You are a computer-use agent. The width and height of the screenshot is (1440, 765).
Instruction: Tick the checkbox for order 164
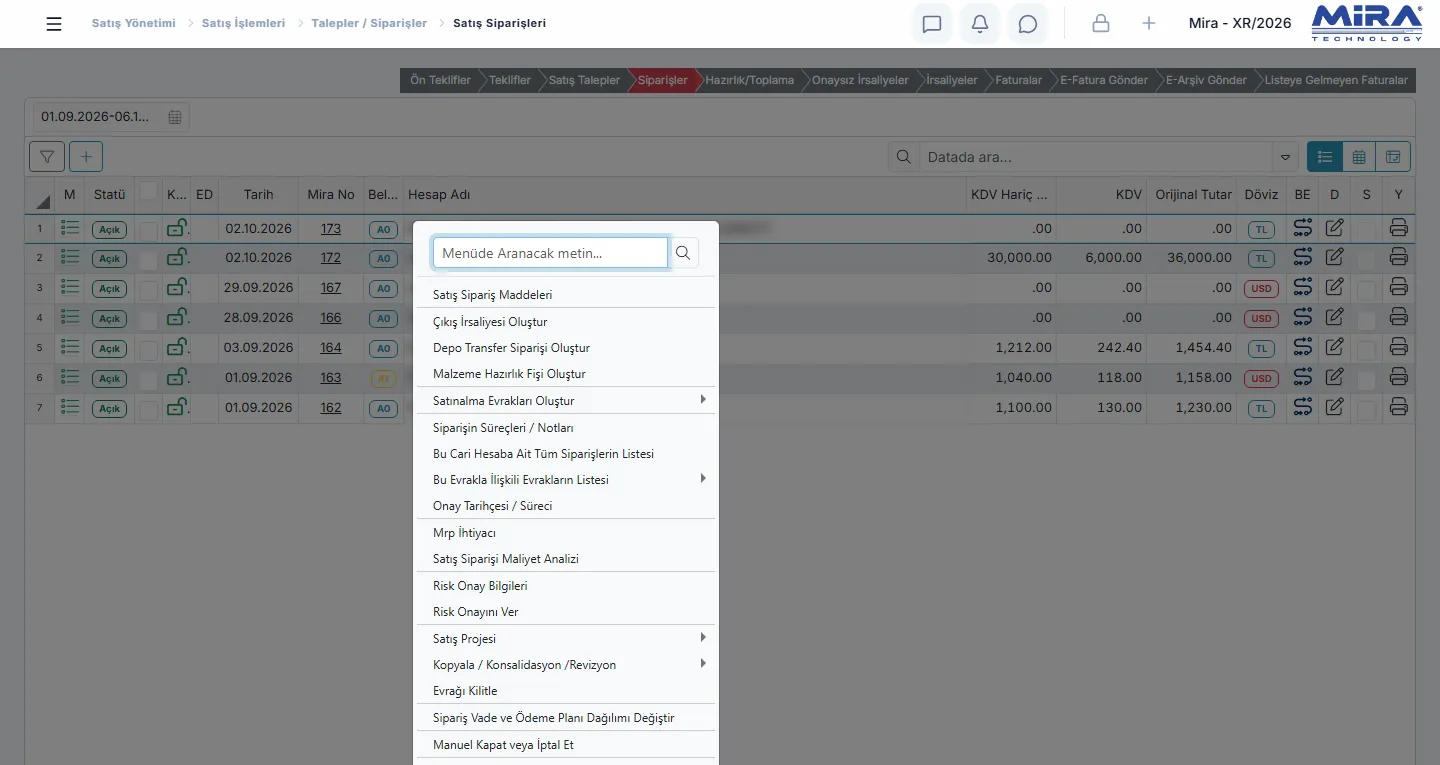pos(148,351)
